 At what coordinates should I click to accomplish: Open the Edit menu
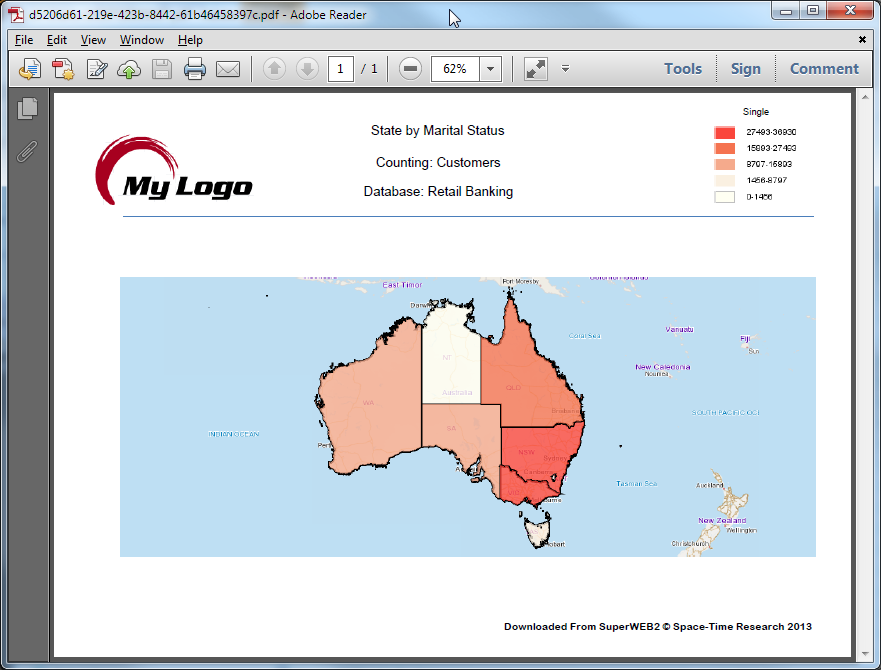pyautogui.click(x=57, y=40)
